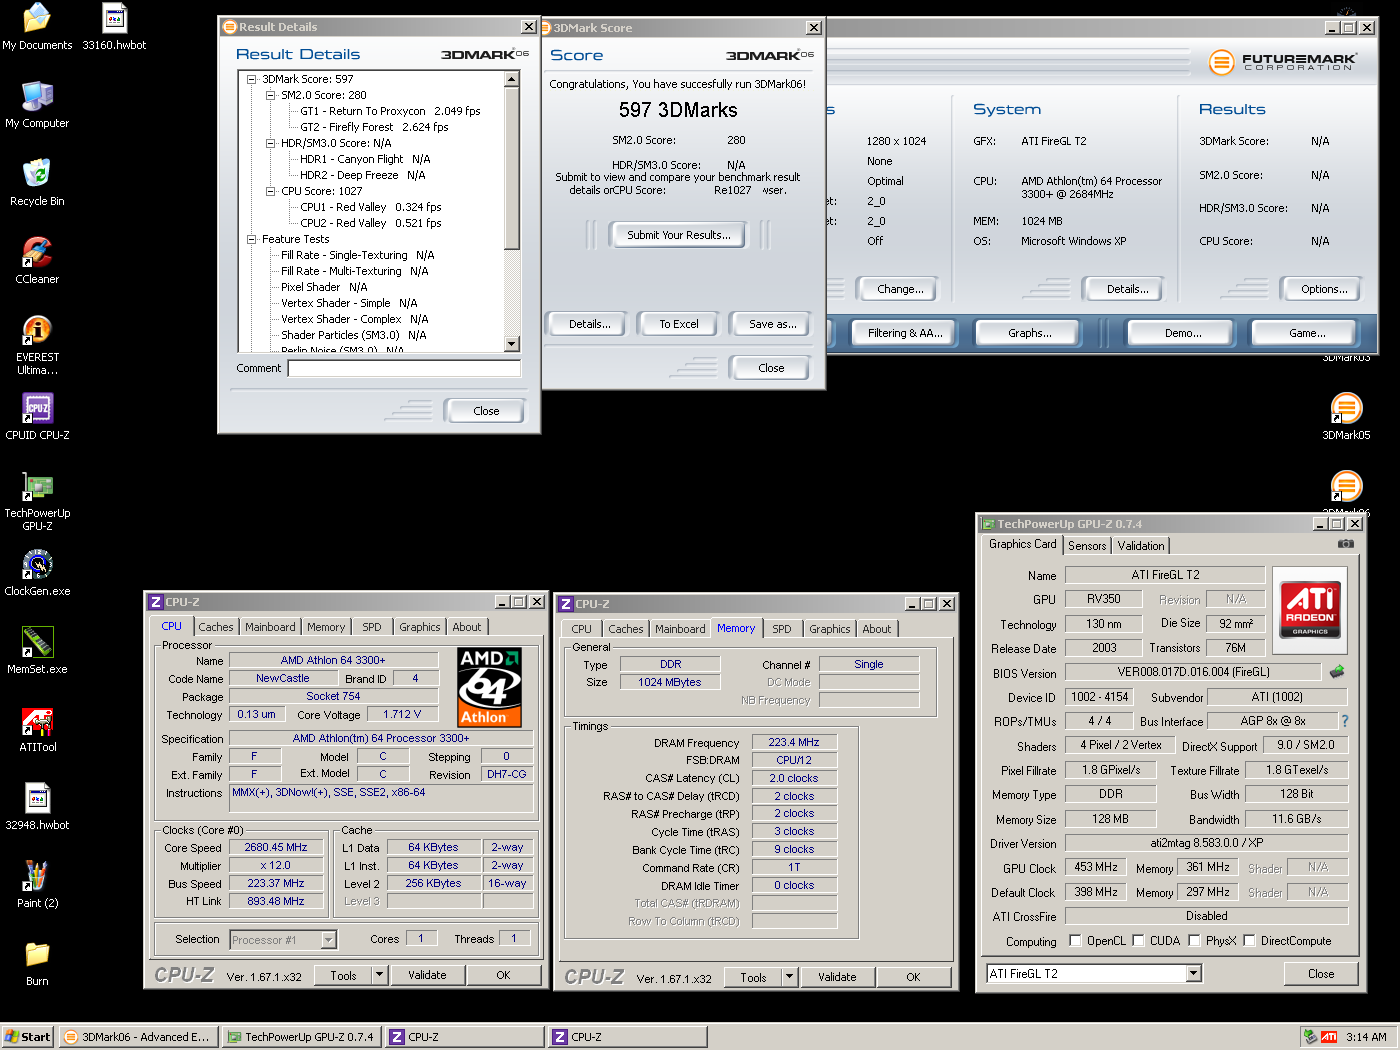This screenshot has height=1050, width=1400.
Task: Click Result Details scrollbar down arrow
Action: coord(512,344)
